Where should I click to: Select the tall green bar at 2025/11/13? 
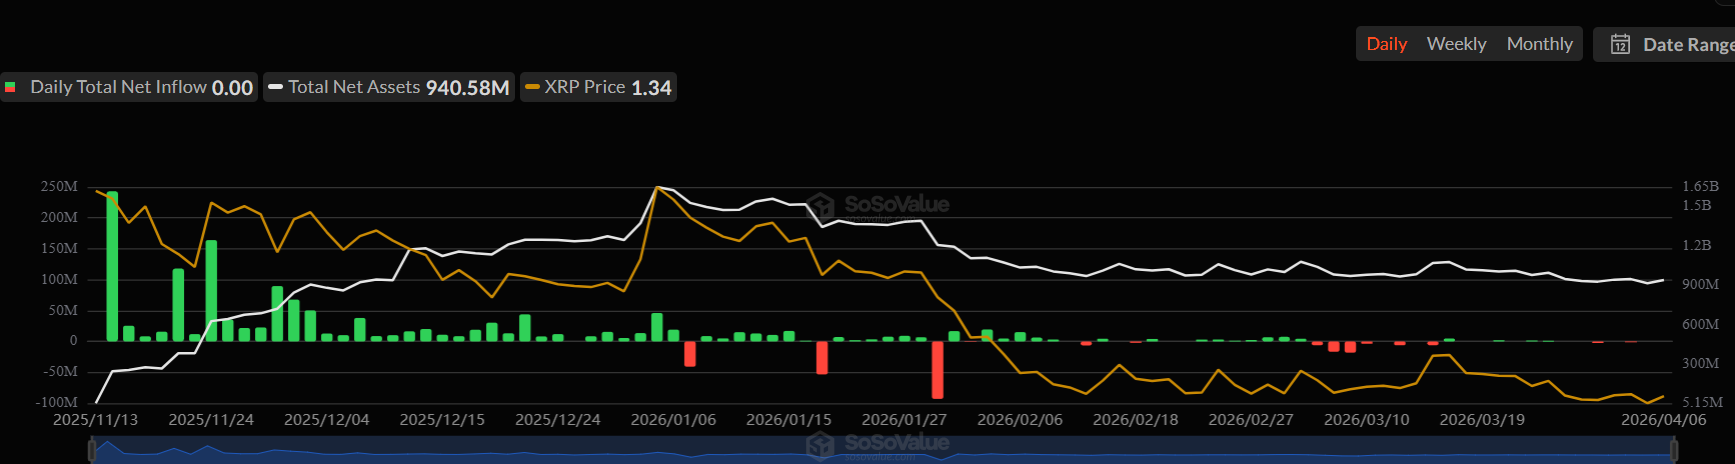112,266
